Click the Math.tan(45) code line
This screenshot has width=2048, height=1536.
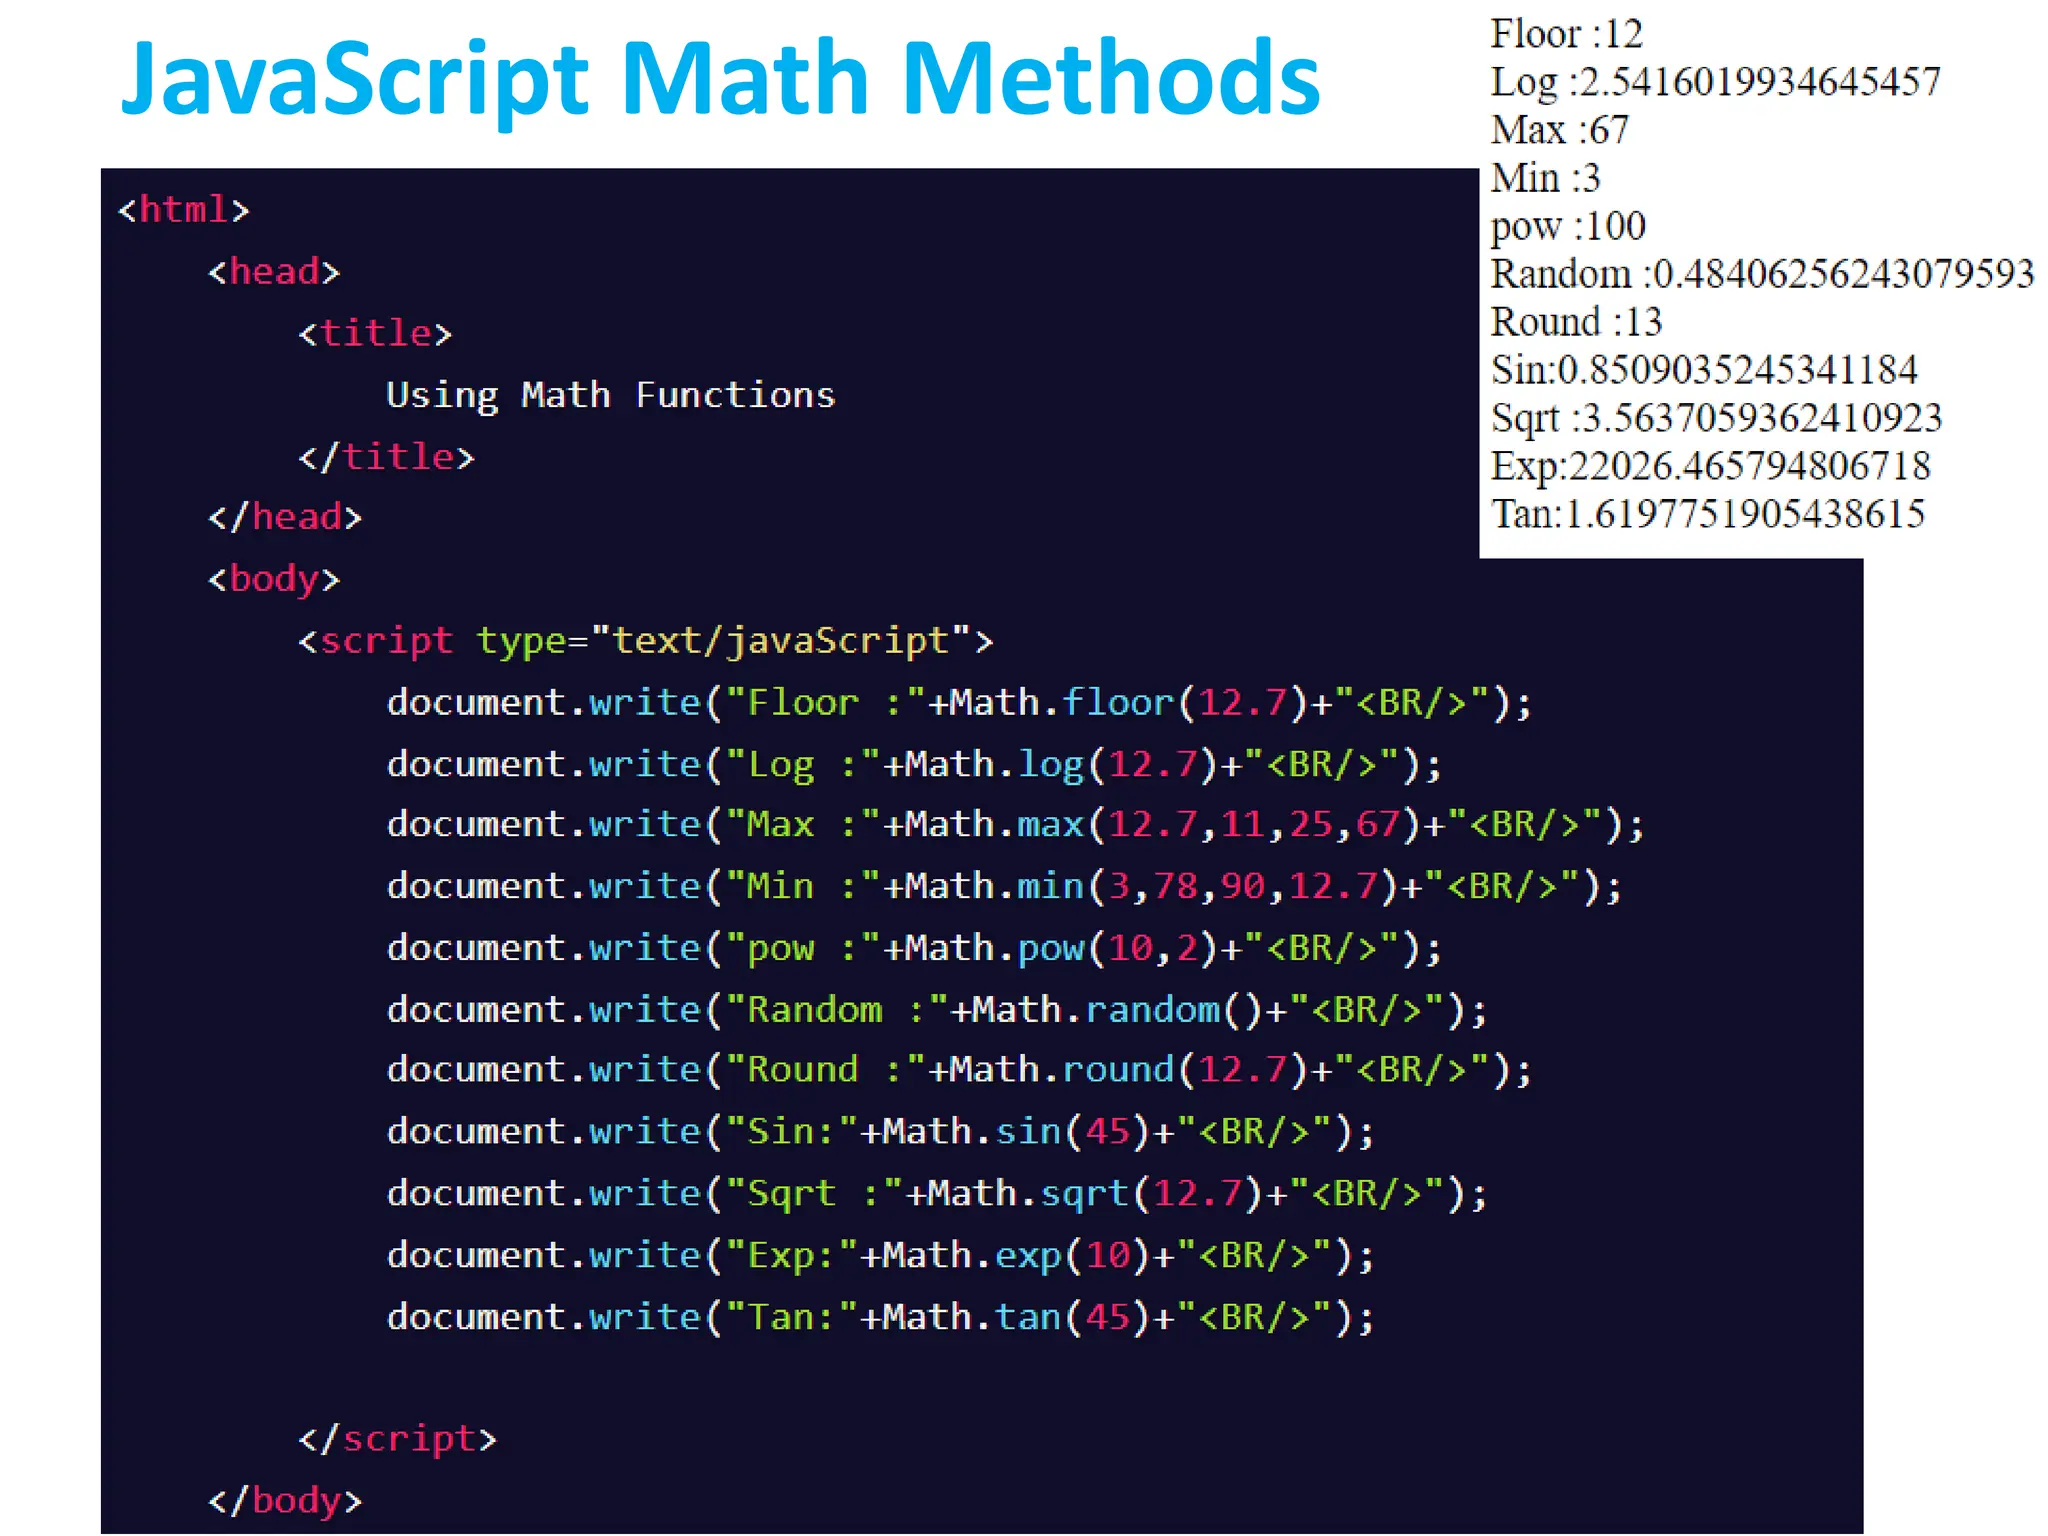tap(881, 1318)
